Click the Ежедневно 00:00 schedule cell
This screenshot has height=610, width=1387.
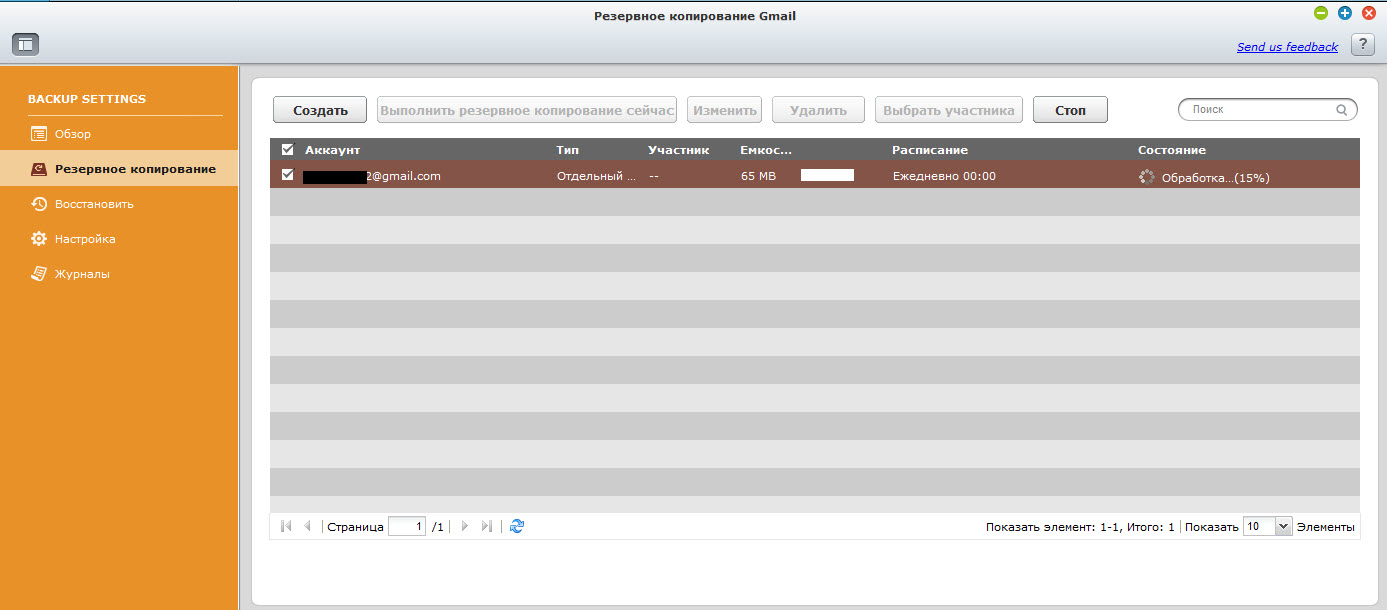pyautogui.click(x=944, y=176)
